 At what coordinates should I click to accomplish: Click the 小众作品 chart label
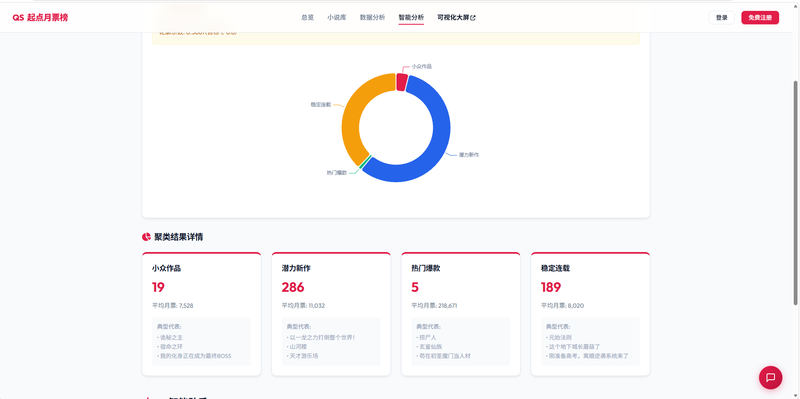coord(421,66)
